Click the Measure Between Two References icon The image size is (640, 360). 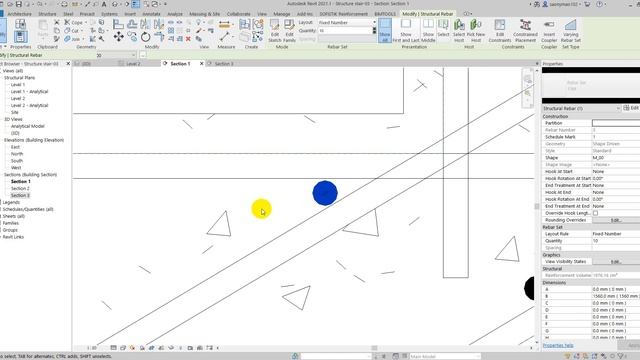tap(224, 37)
